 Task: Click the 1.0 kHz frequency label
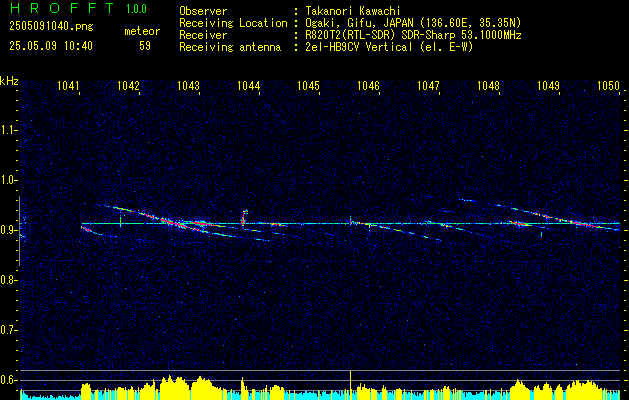(8, 180)
